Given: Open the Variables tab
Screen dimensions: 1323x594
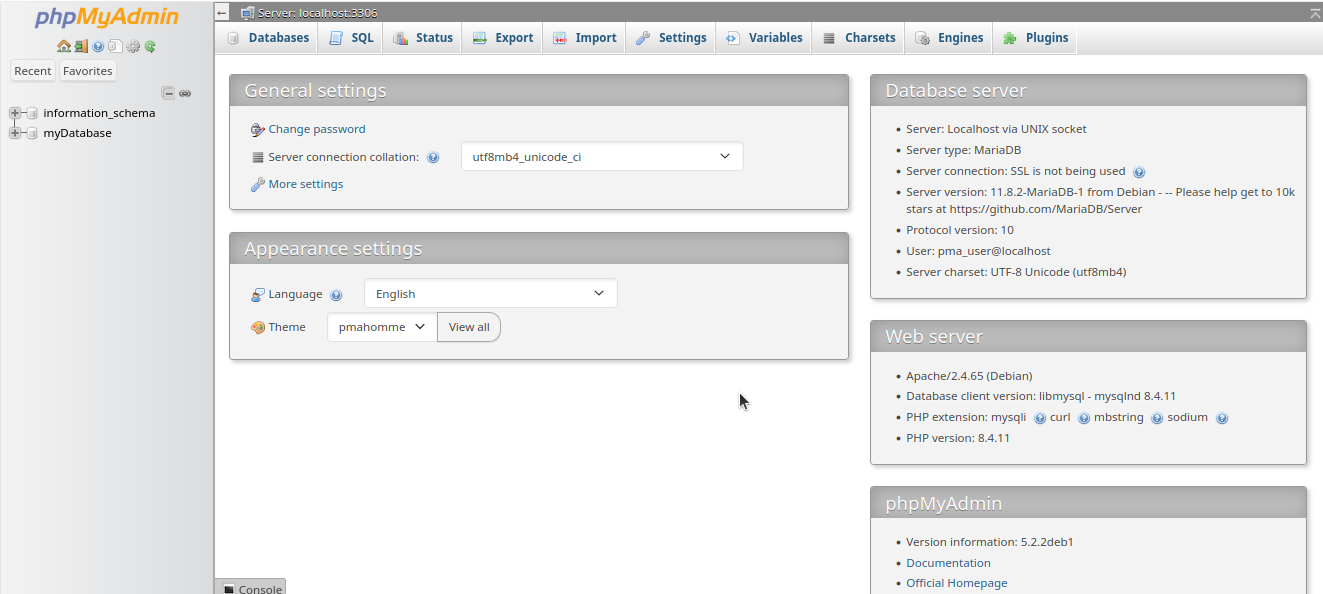Looking at the screenshot, I should (764, 38).
